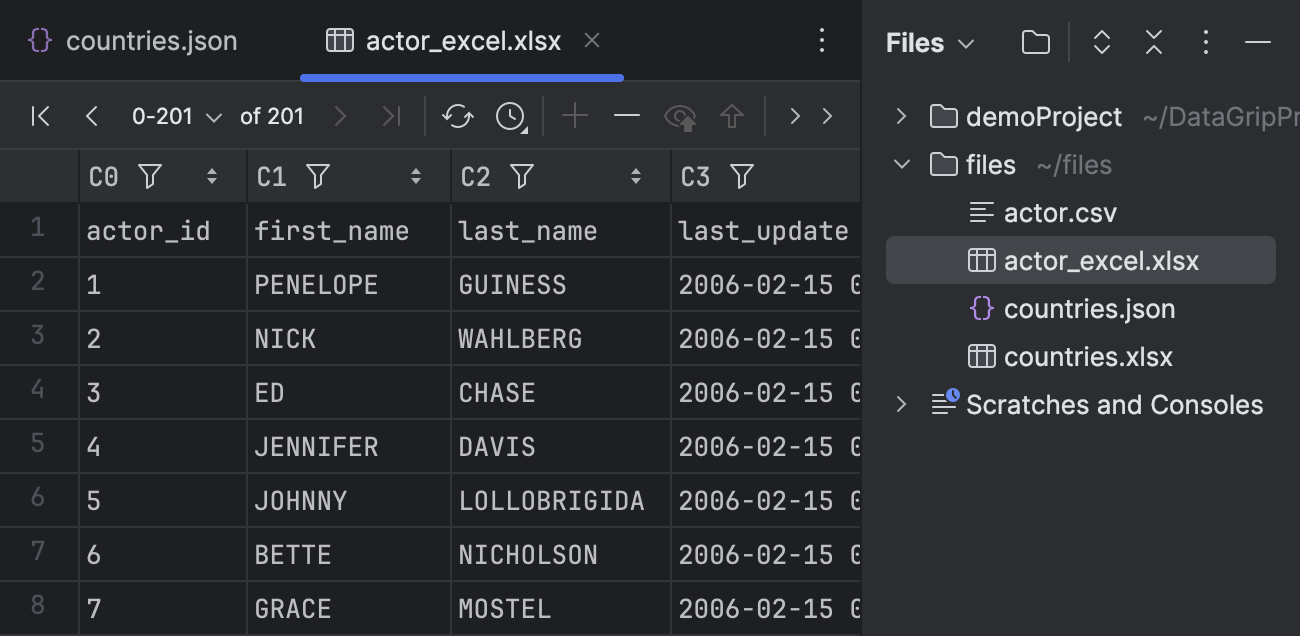Expand the demoProject folder

899,116
